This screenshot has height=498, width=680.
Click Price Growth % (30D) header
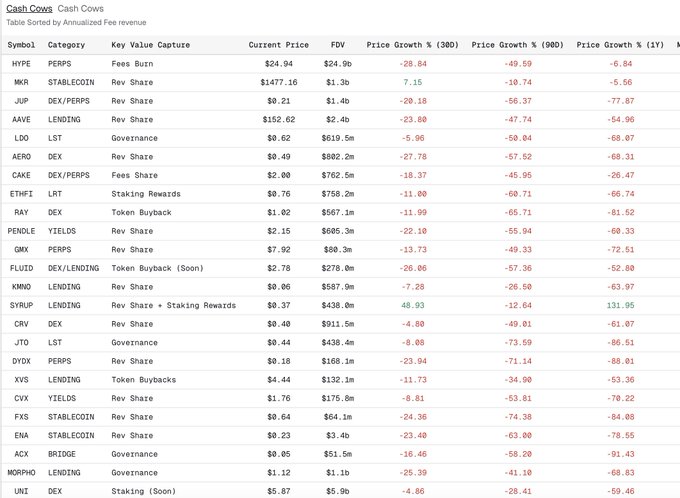click(411, 45)
